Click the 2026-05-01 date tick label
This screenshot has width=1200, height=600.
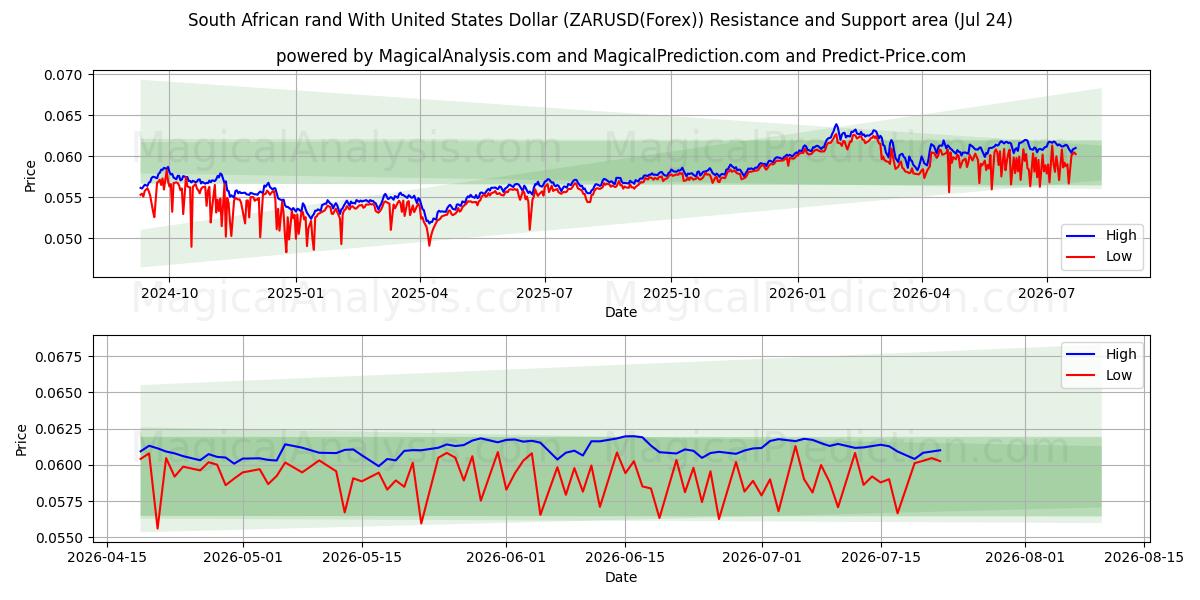click(x=243, y=558)
